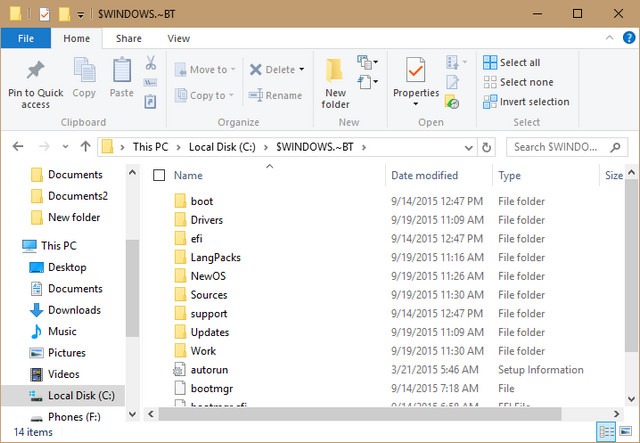Select Phones (F:) drive in navigation pane
640x443 pixels.
pos(65,417)
